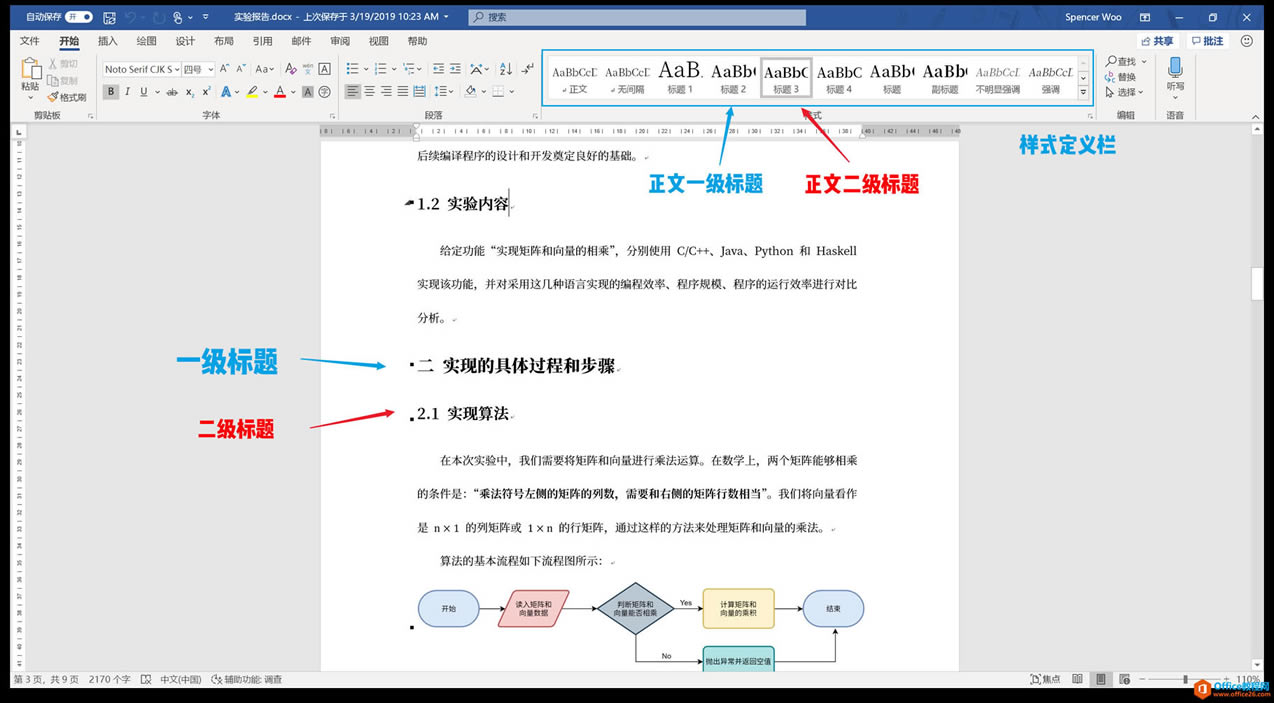
Task: Start Dictate with the microphone icon
Action: pyautogui.click(x=1175, y=70)
